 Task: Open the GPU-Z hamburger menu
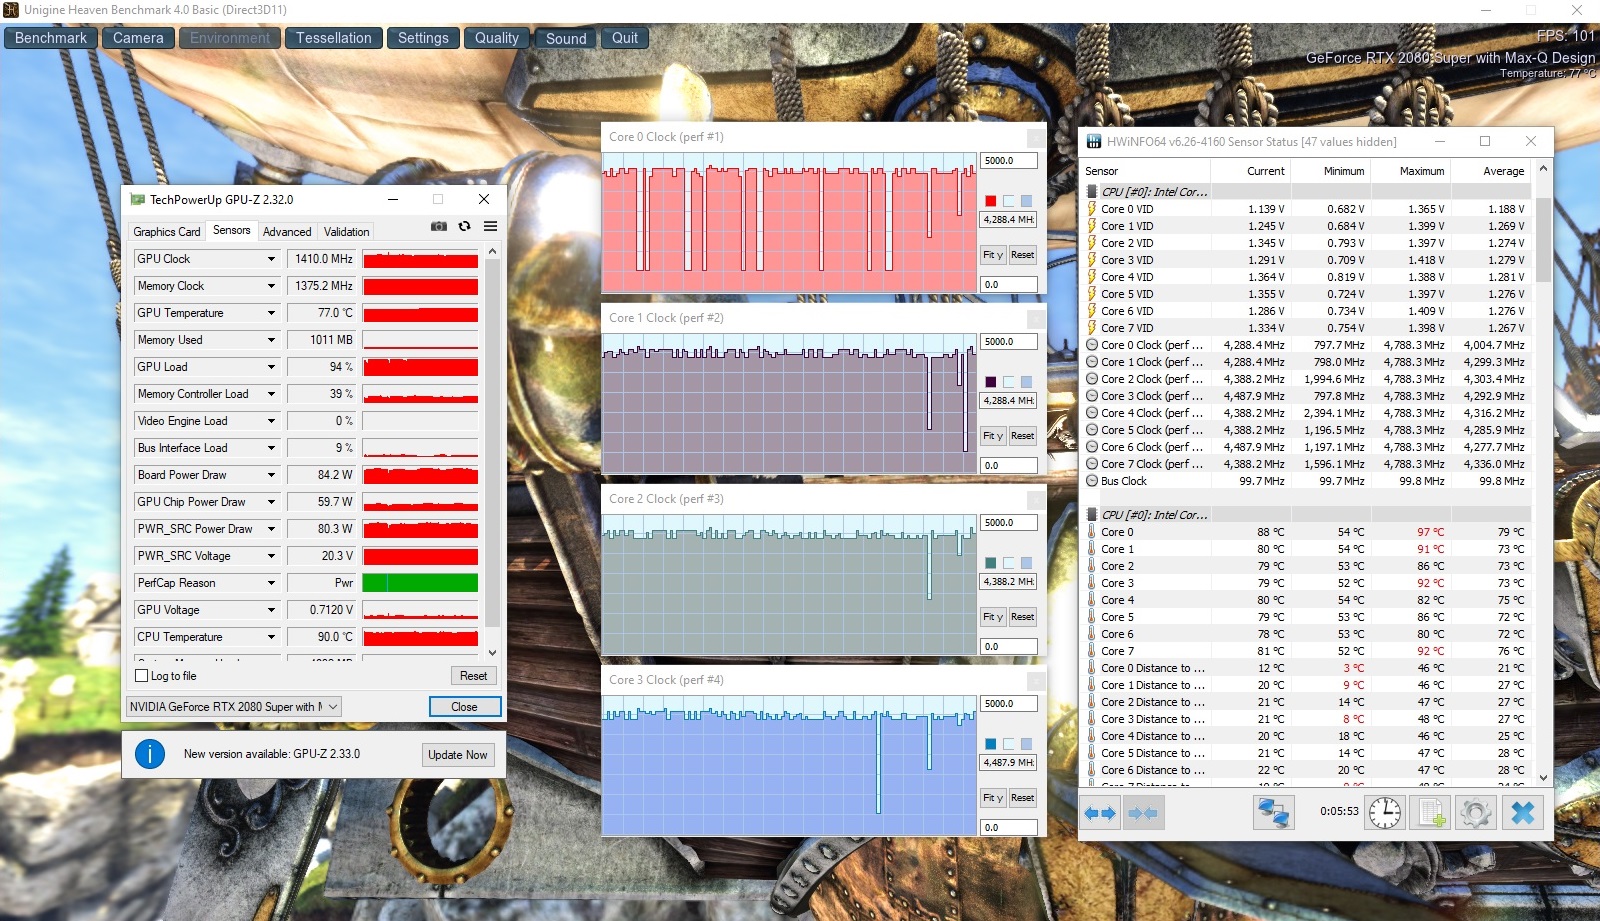pos(490,227)
